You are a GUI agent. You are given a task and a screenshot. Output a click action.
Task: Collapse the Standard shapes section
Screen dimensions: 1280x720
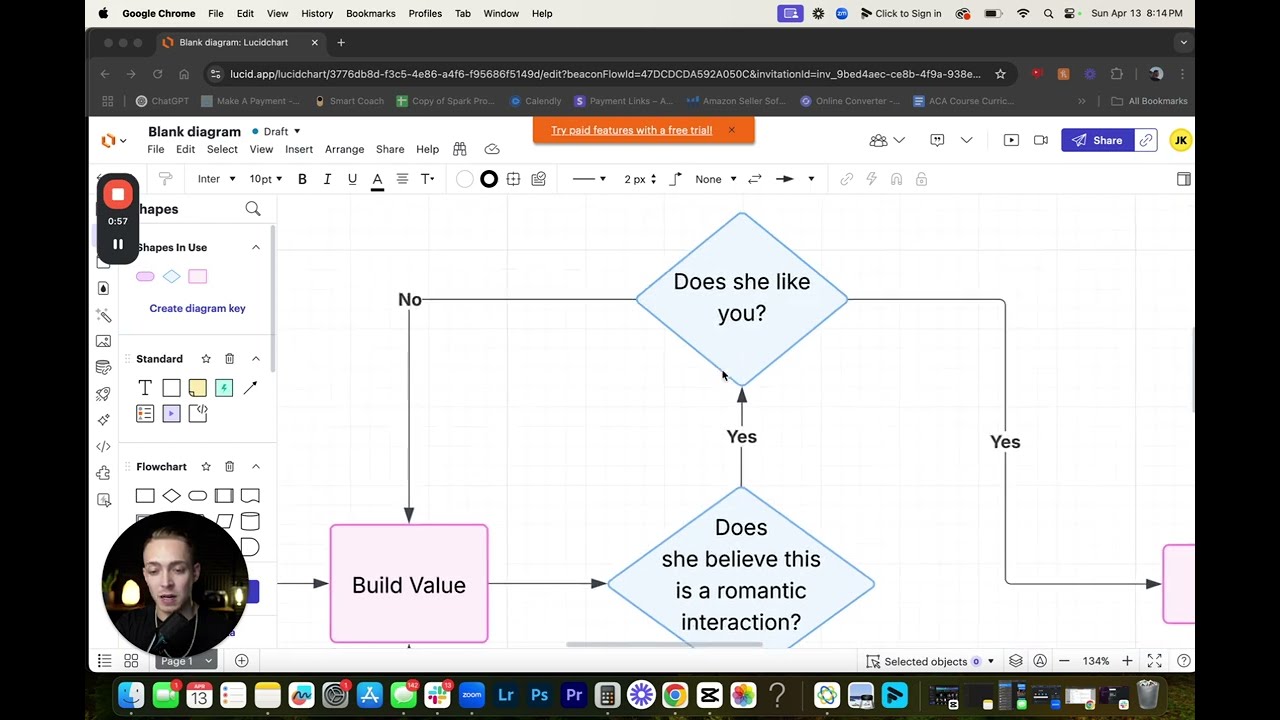point(256,359)
